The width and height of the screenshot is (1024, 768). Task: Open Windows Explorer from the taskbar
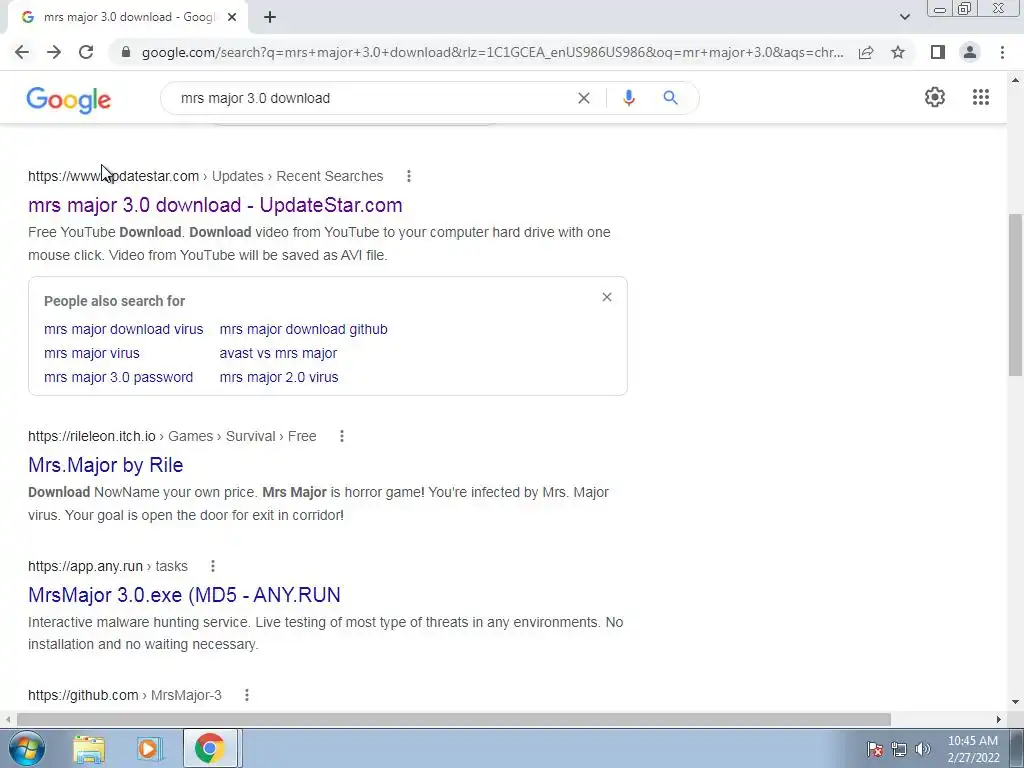(89, 748)
